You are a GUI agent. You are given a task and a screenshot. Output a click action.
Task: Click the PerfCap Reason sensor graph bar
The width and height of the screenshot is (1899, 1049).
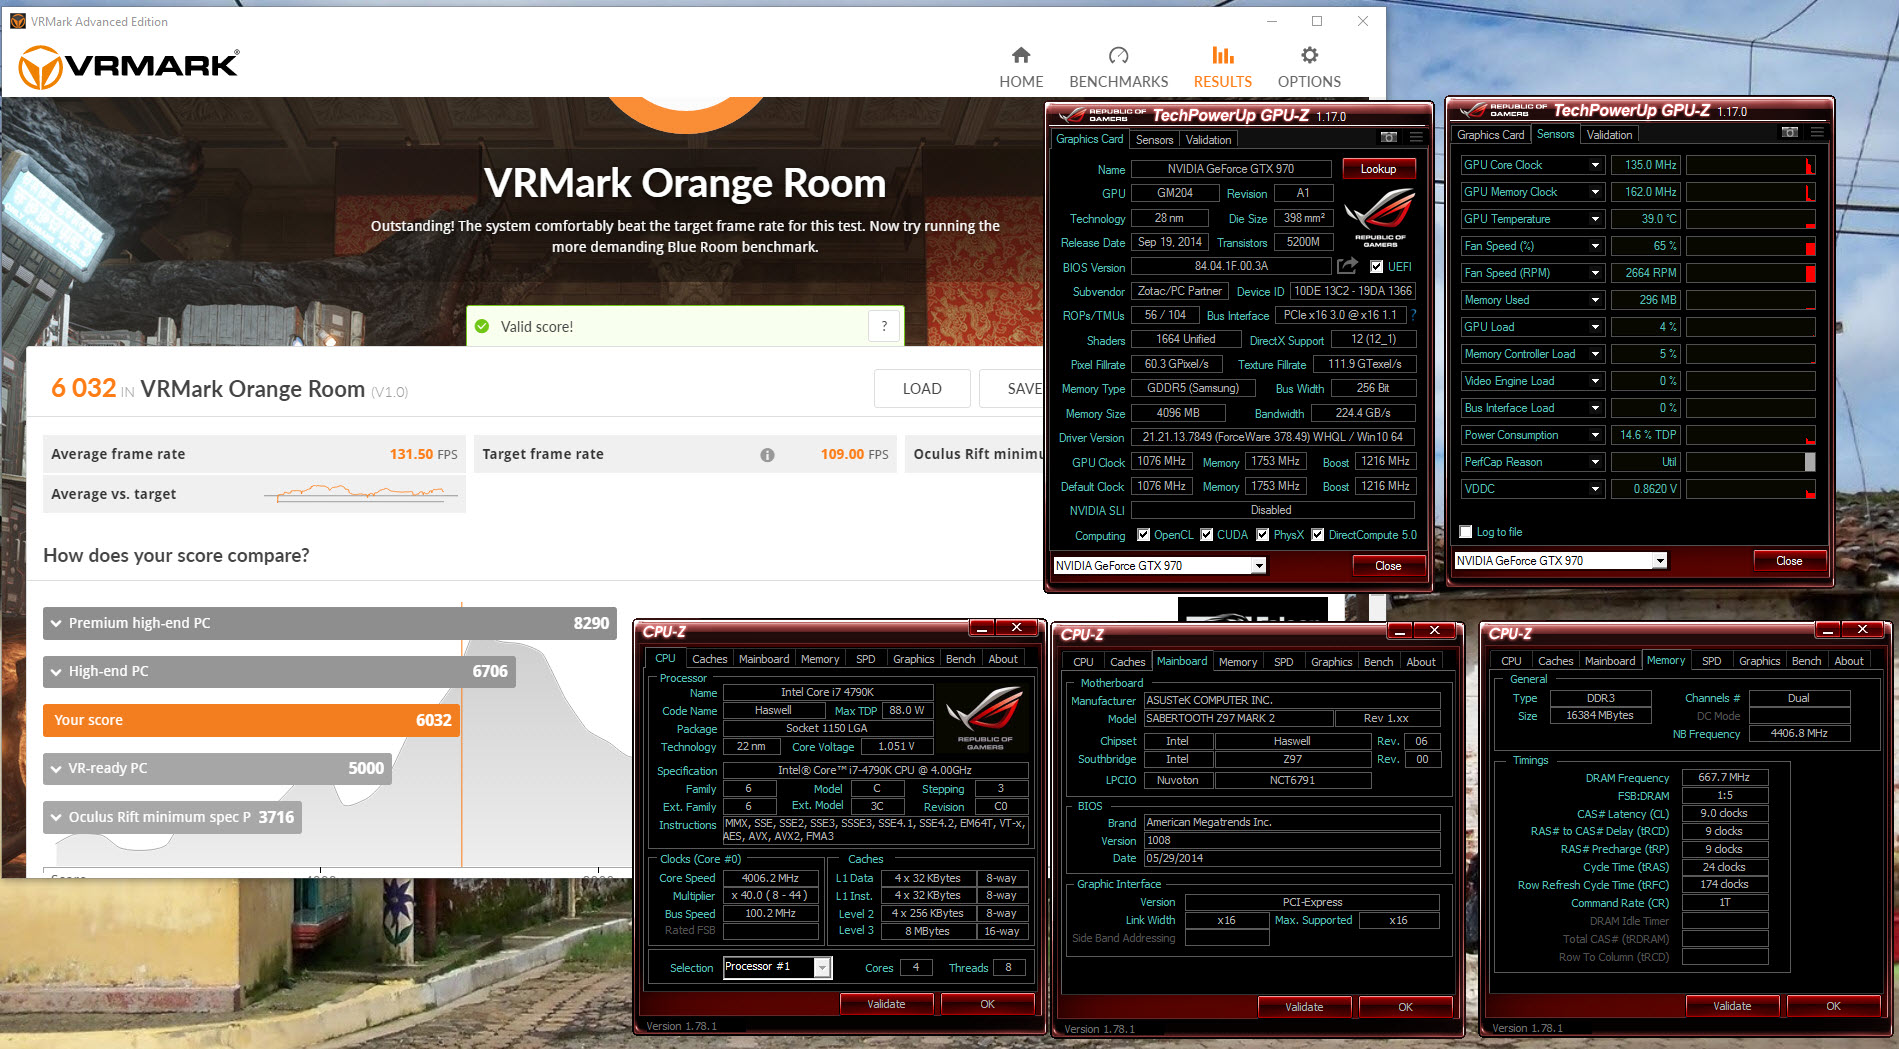click(x=1751, y=462)
